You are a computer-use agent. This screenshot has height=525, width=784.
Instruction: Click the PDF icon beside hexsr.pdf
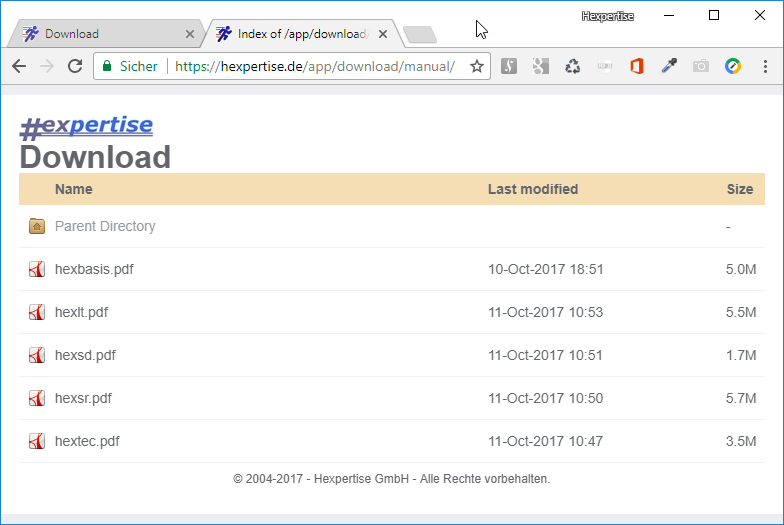(37, 398)
